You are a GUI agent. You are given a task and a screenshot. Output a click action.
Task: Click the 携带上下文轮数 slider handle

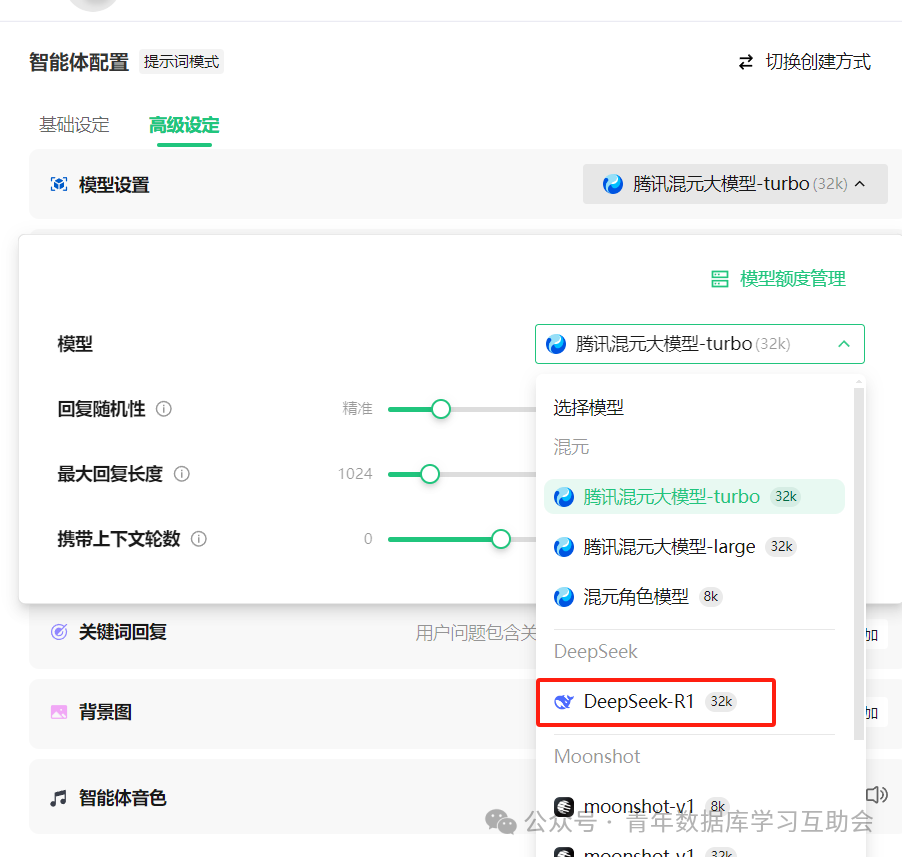click(501, 539)
